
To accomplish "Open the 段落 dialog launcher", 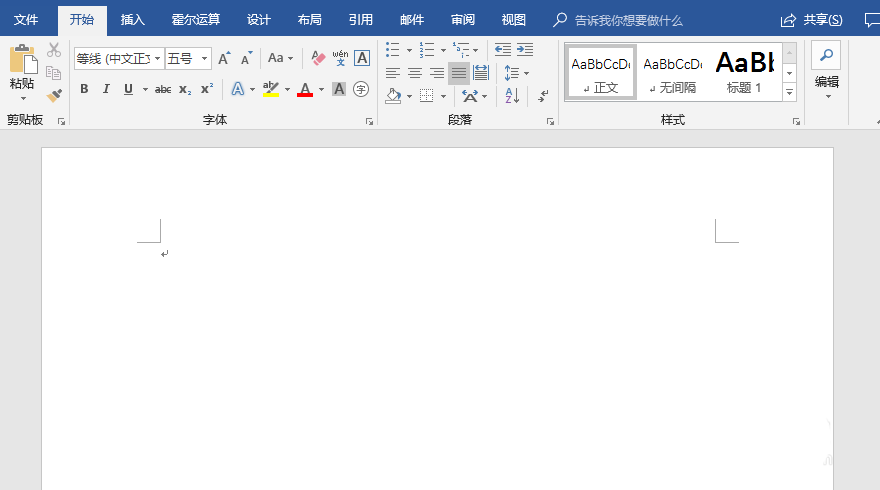I will point(551,121).
